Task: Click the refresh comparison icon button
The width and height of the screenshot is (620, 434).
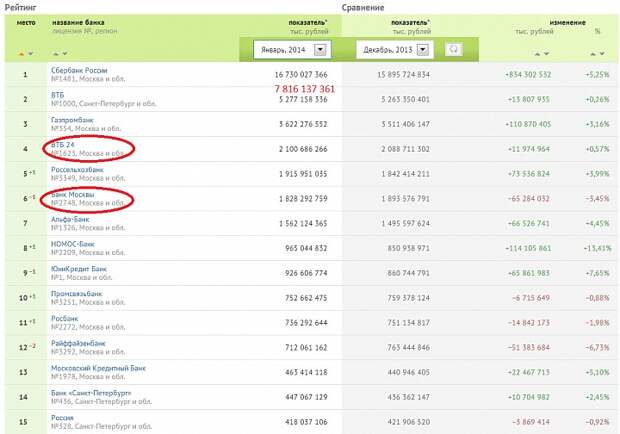Action: click(x=454, y=49)
